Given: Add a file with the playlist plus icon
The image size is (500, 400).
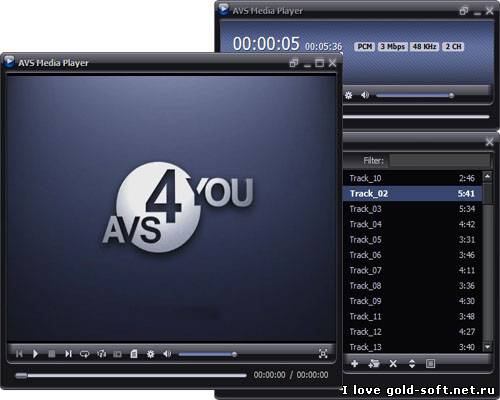Looking at the screenshot, I should pos(355,363).
